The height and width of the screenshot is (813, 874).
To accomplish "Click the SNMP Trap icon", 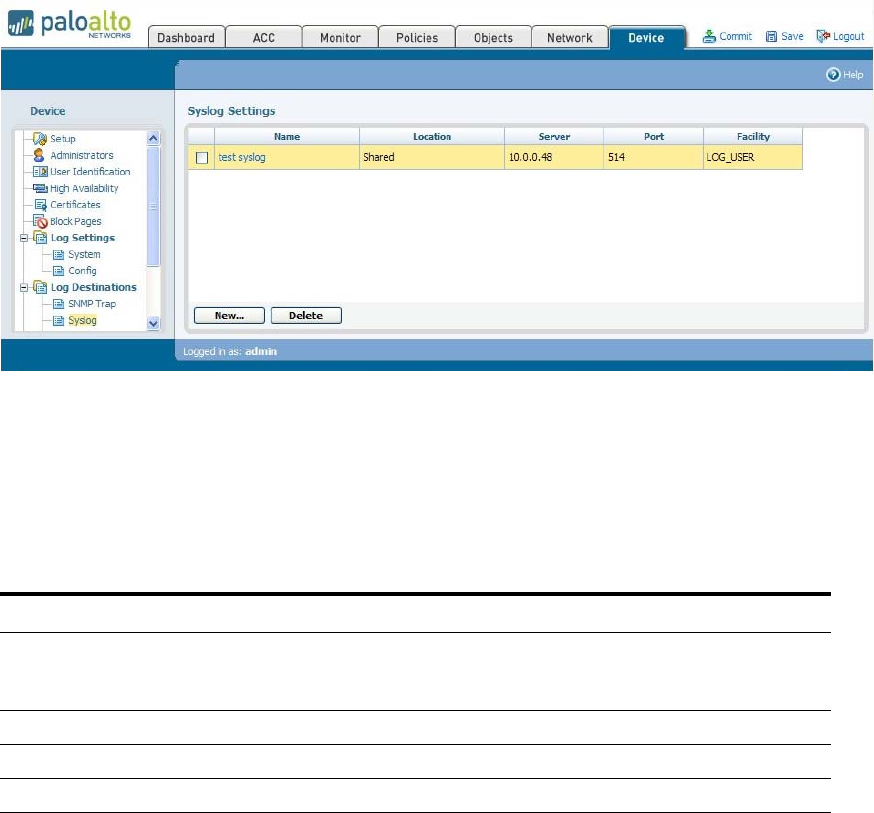I will pyautogui.click(x=59, y=304).
